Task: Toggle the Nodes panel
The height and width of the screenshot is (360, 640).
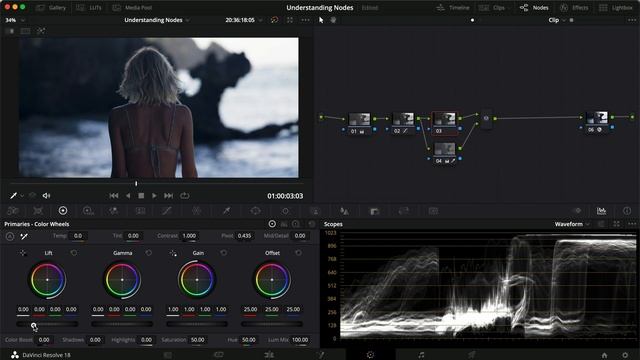Action: tap(534, 8)
